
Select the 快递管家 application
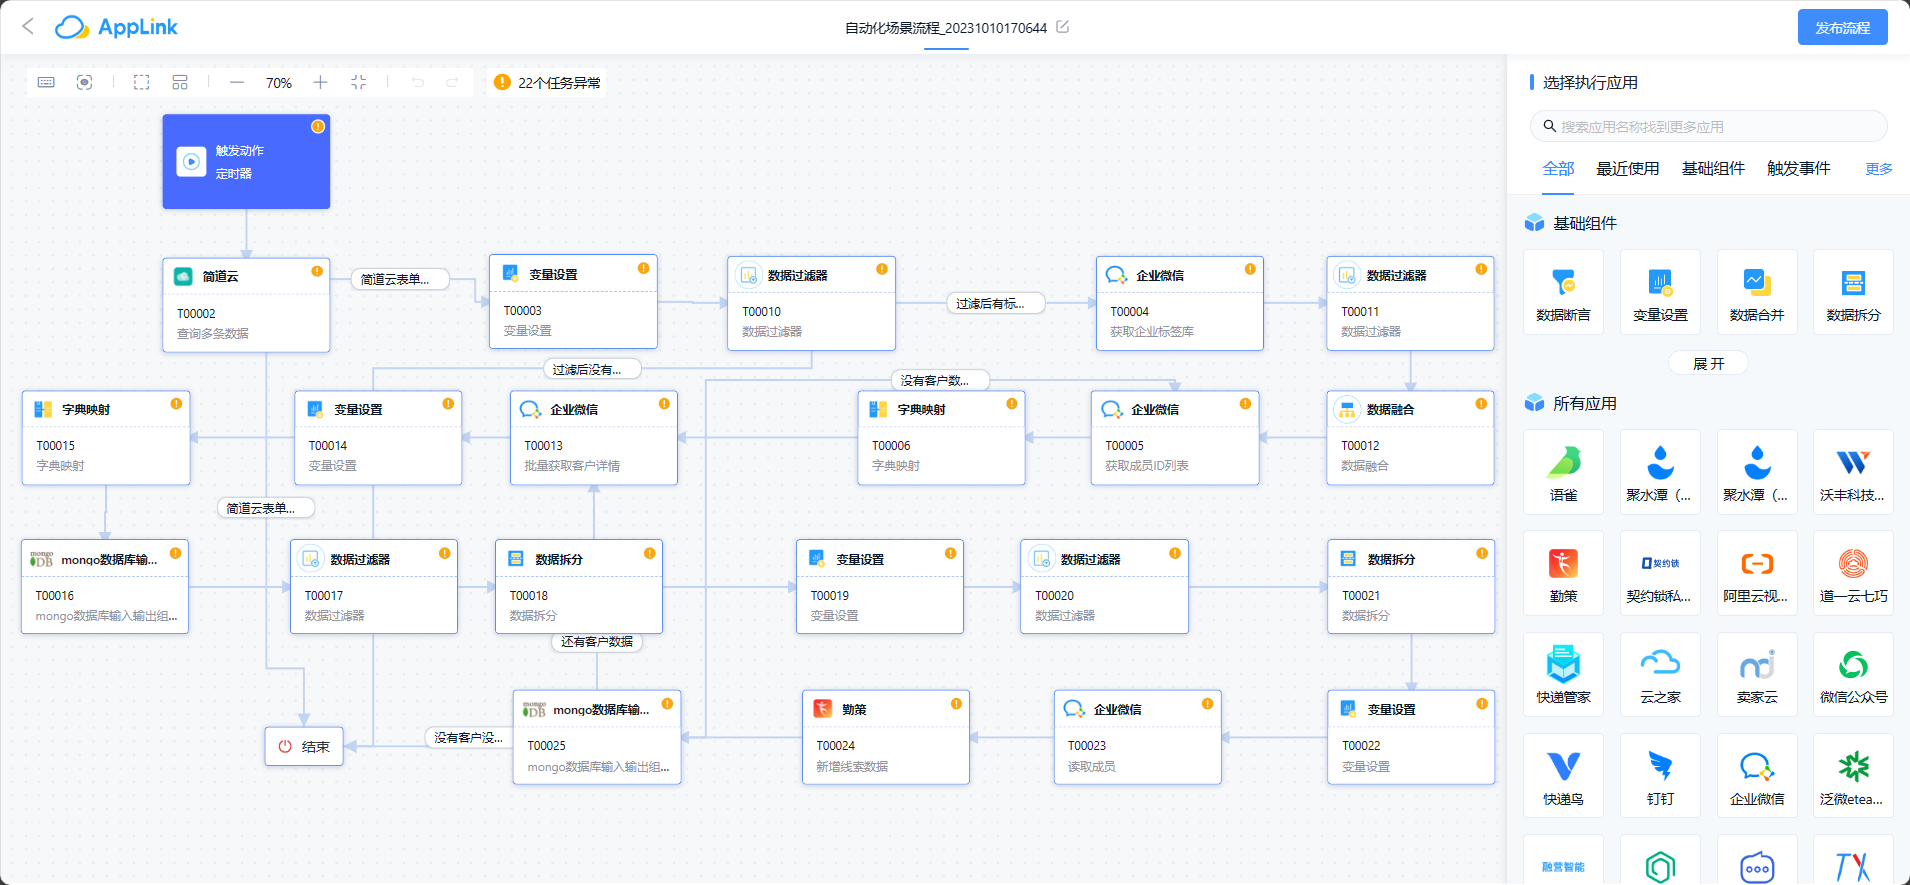click(x=1563, y=674)
